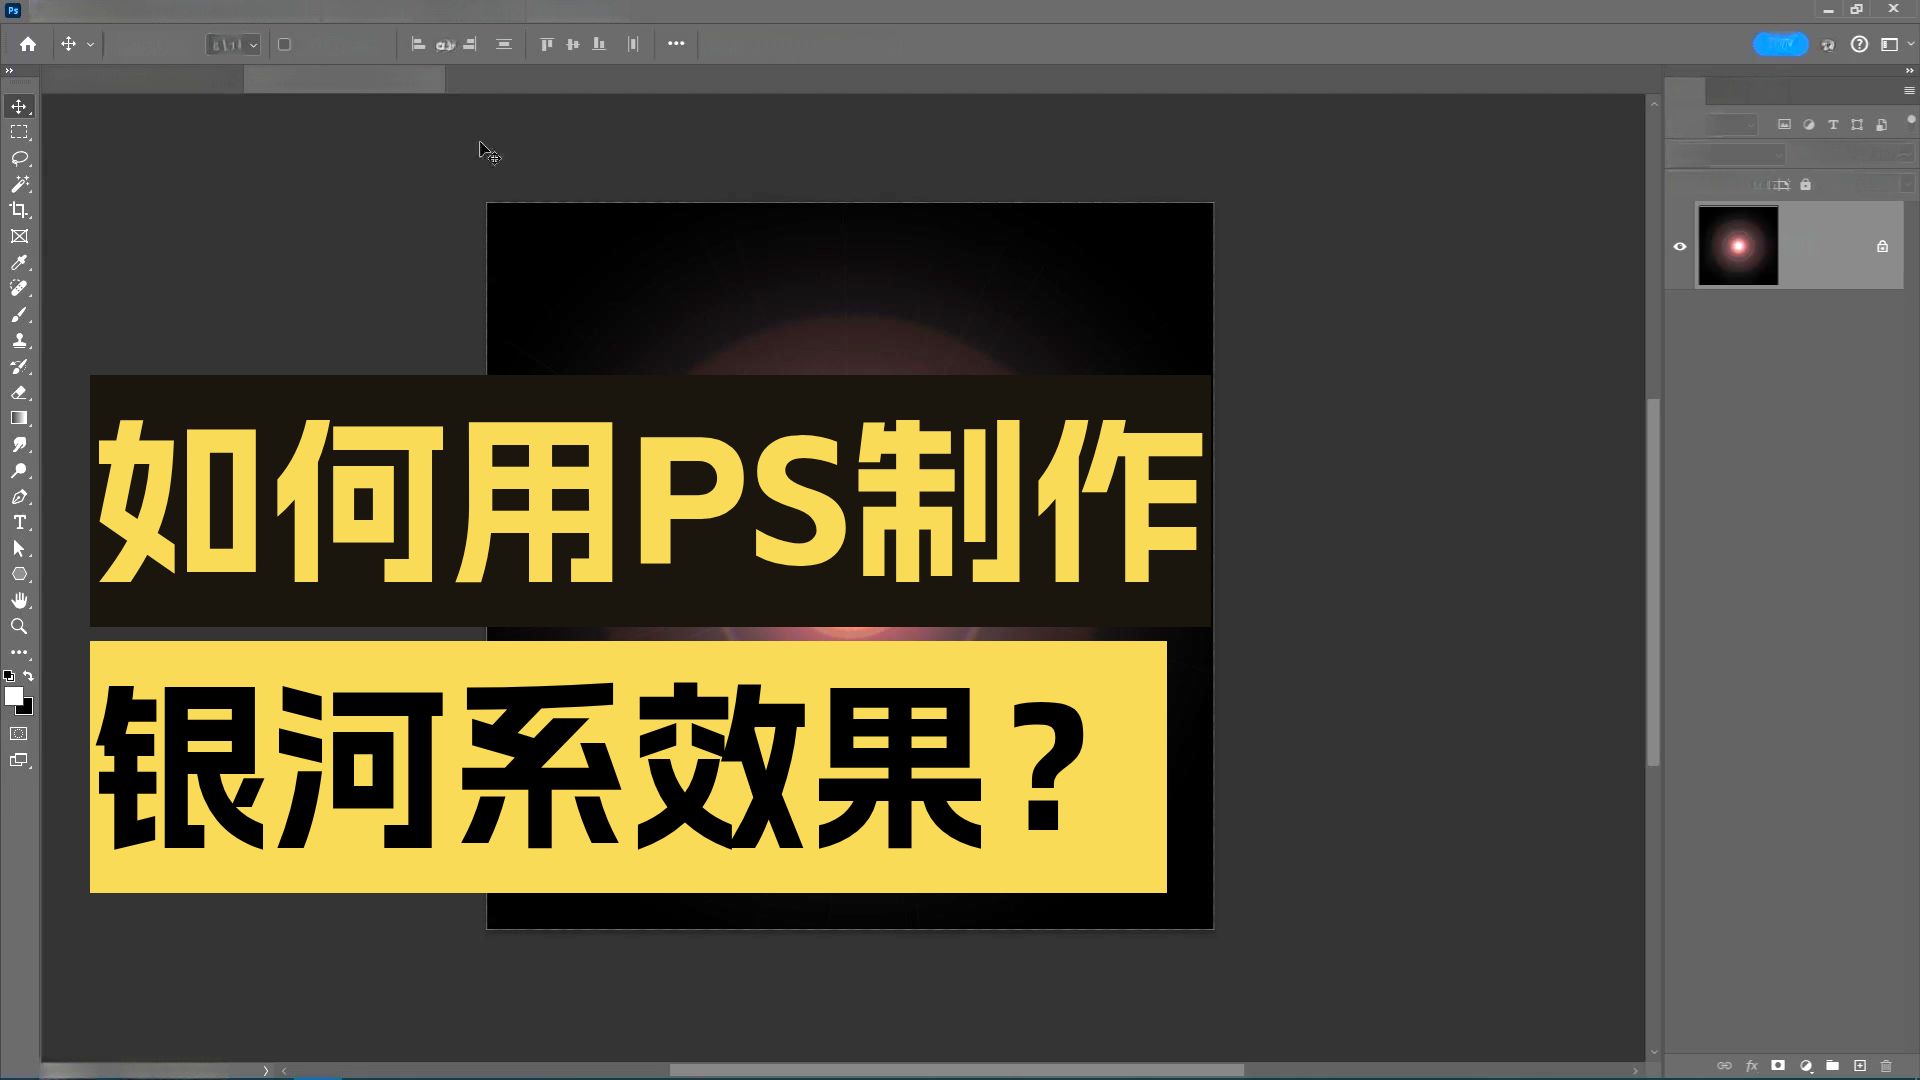This screenshot has height=1080, width=1920.
Task: Align right edges in options bar
Action: click(x=470, y=44)
